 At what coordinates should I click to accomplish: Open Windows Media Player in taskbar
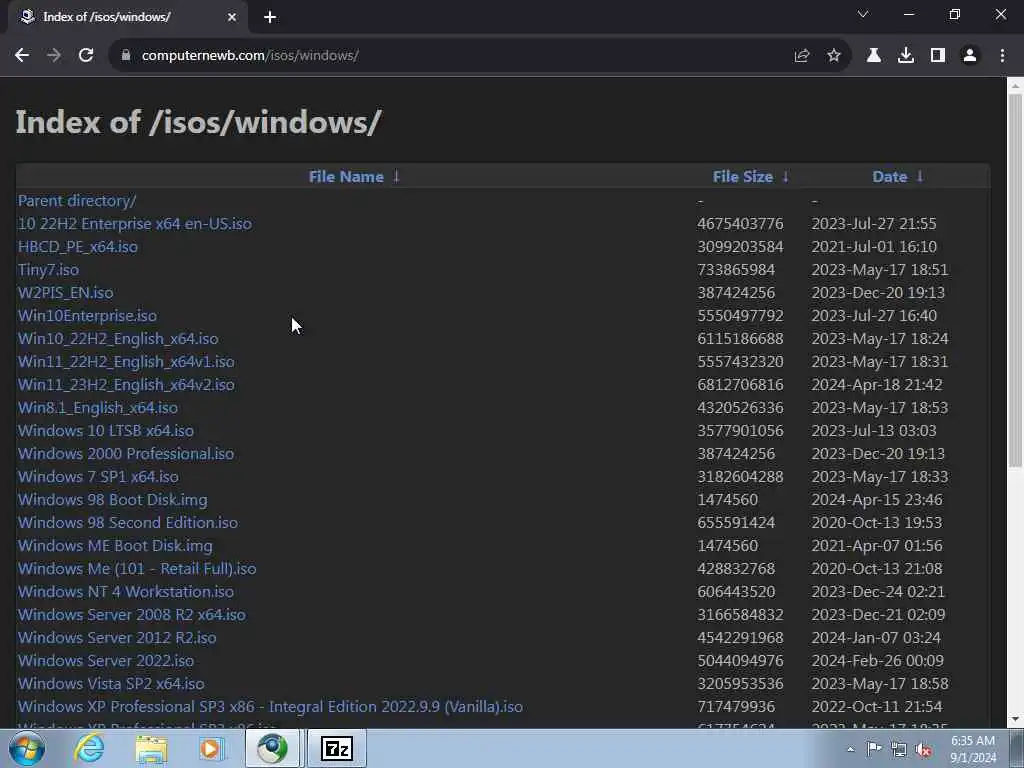tap(210, 748)
